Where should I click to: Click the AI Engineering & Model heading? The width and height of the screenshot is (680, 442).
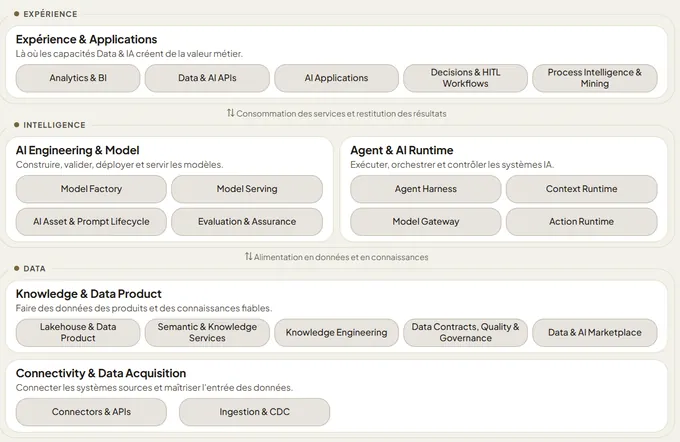point(78,151)
